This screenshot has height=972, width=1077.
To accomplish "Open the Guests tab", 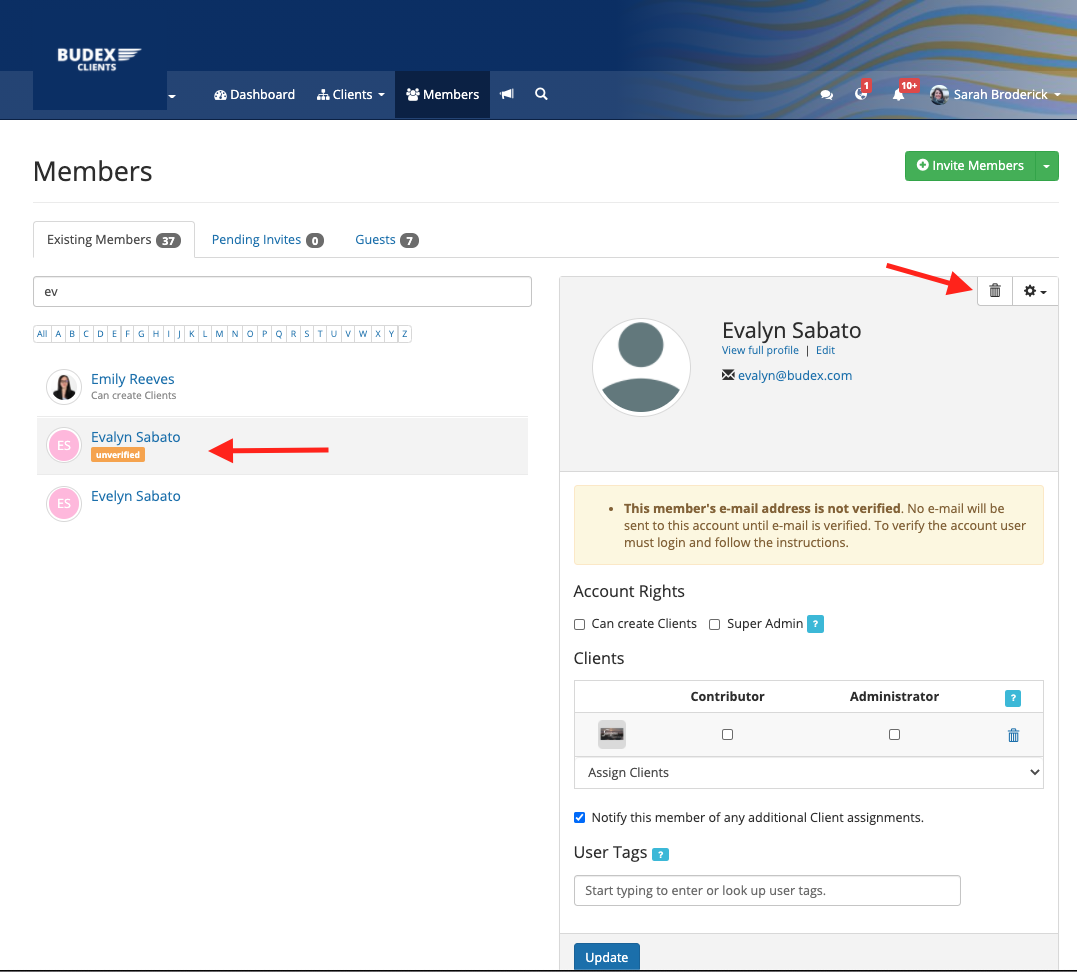I will click(379, 239).
